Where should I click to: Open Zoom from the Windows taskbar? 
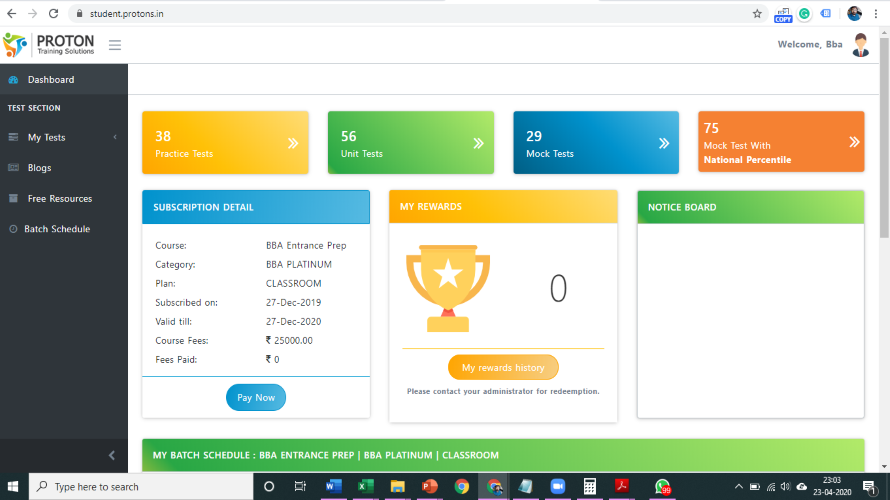[x=557, y=486]
